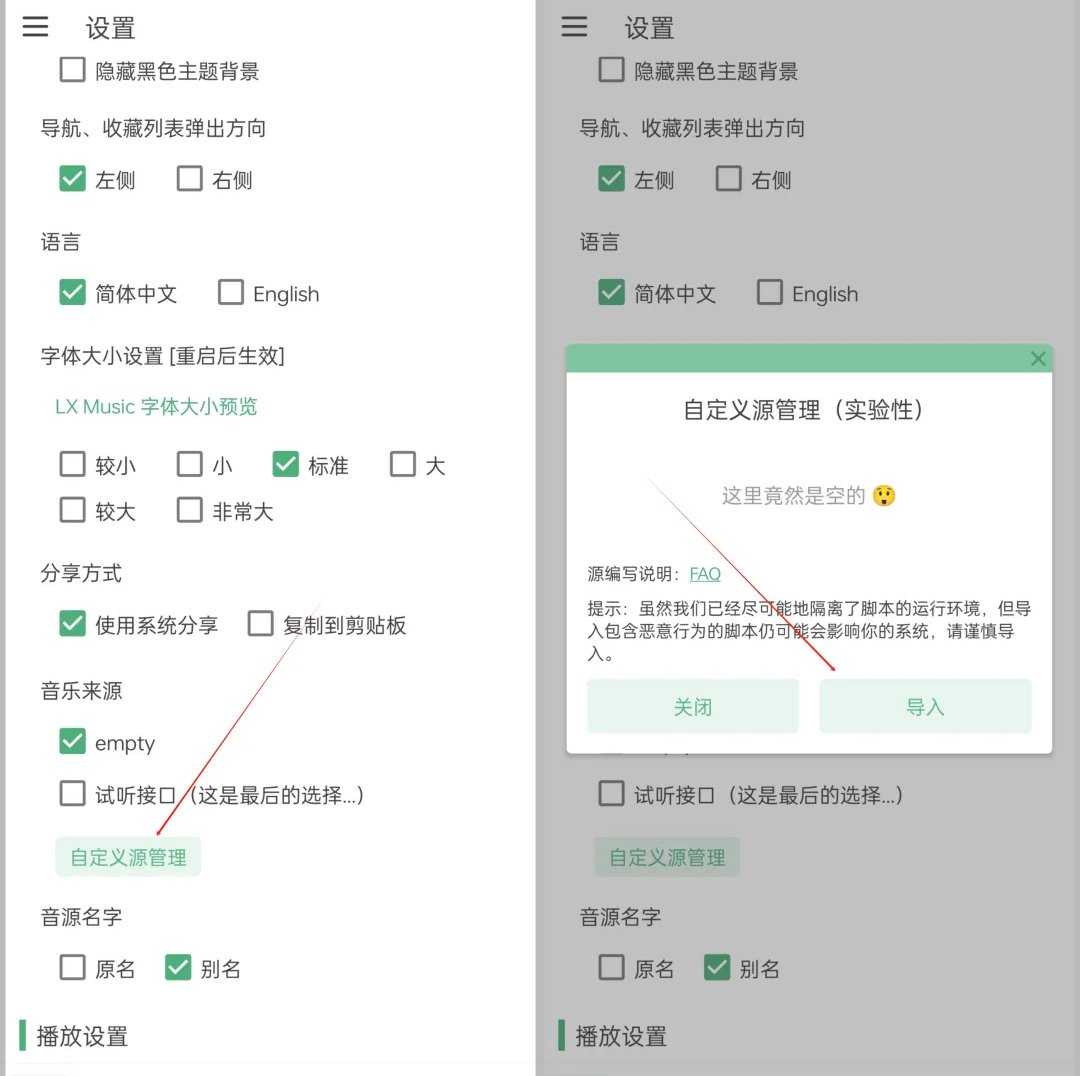
Task: Enable 试听接口 source in left panel
Action: click(x=72, y=793)
